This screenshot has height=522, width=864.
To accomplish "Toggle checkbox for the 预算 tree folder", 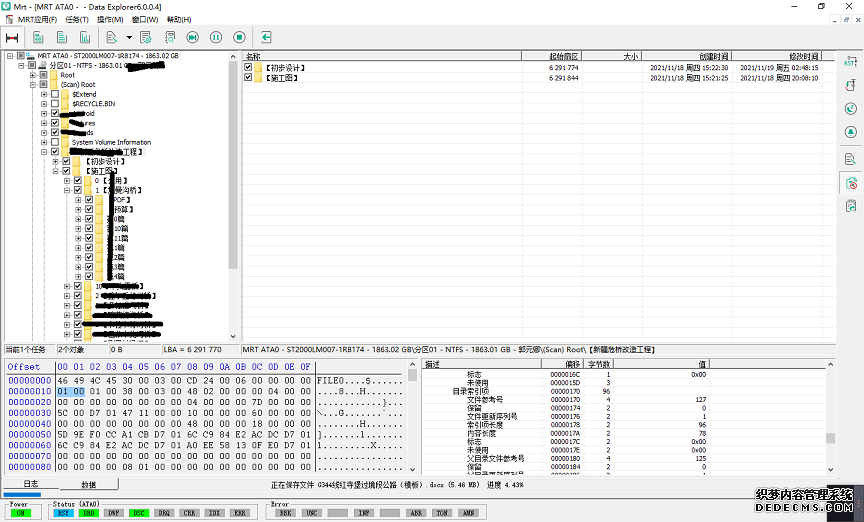I will click(89, 209).
